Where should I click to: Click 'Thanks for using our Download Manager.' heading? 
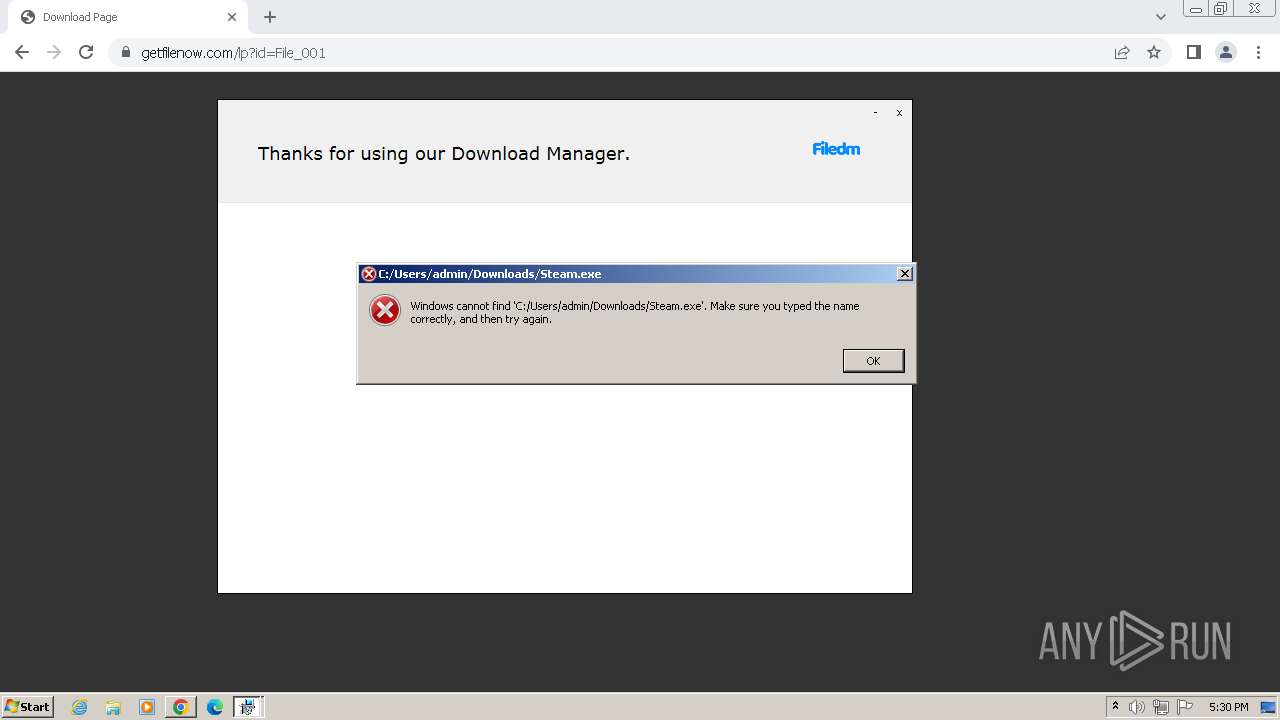[x=444, y=154]
